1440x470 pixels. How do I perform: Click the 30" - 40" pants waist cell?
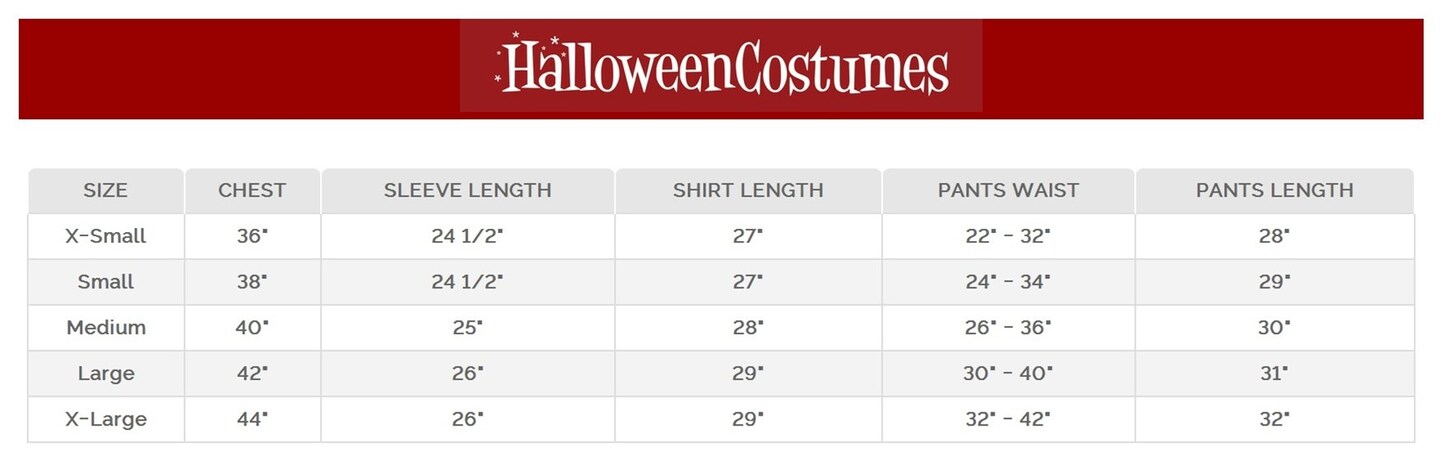point(1008,374)
